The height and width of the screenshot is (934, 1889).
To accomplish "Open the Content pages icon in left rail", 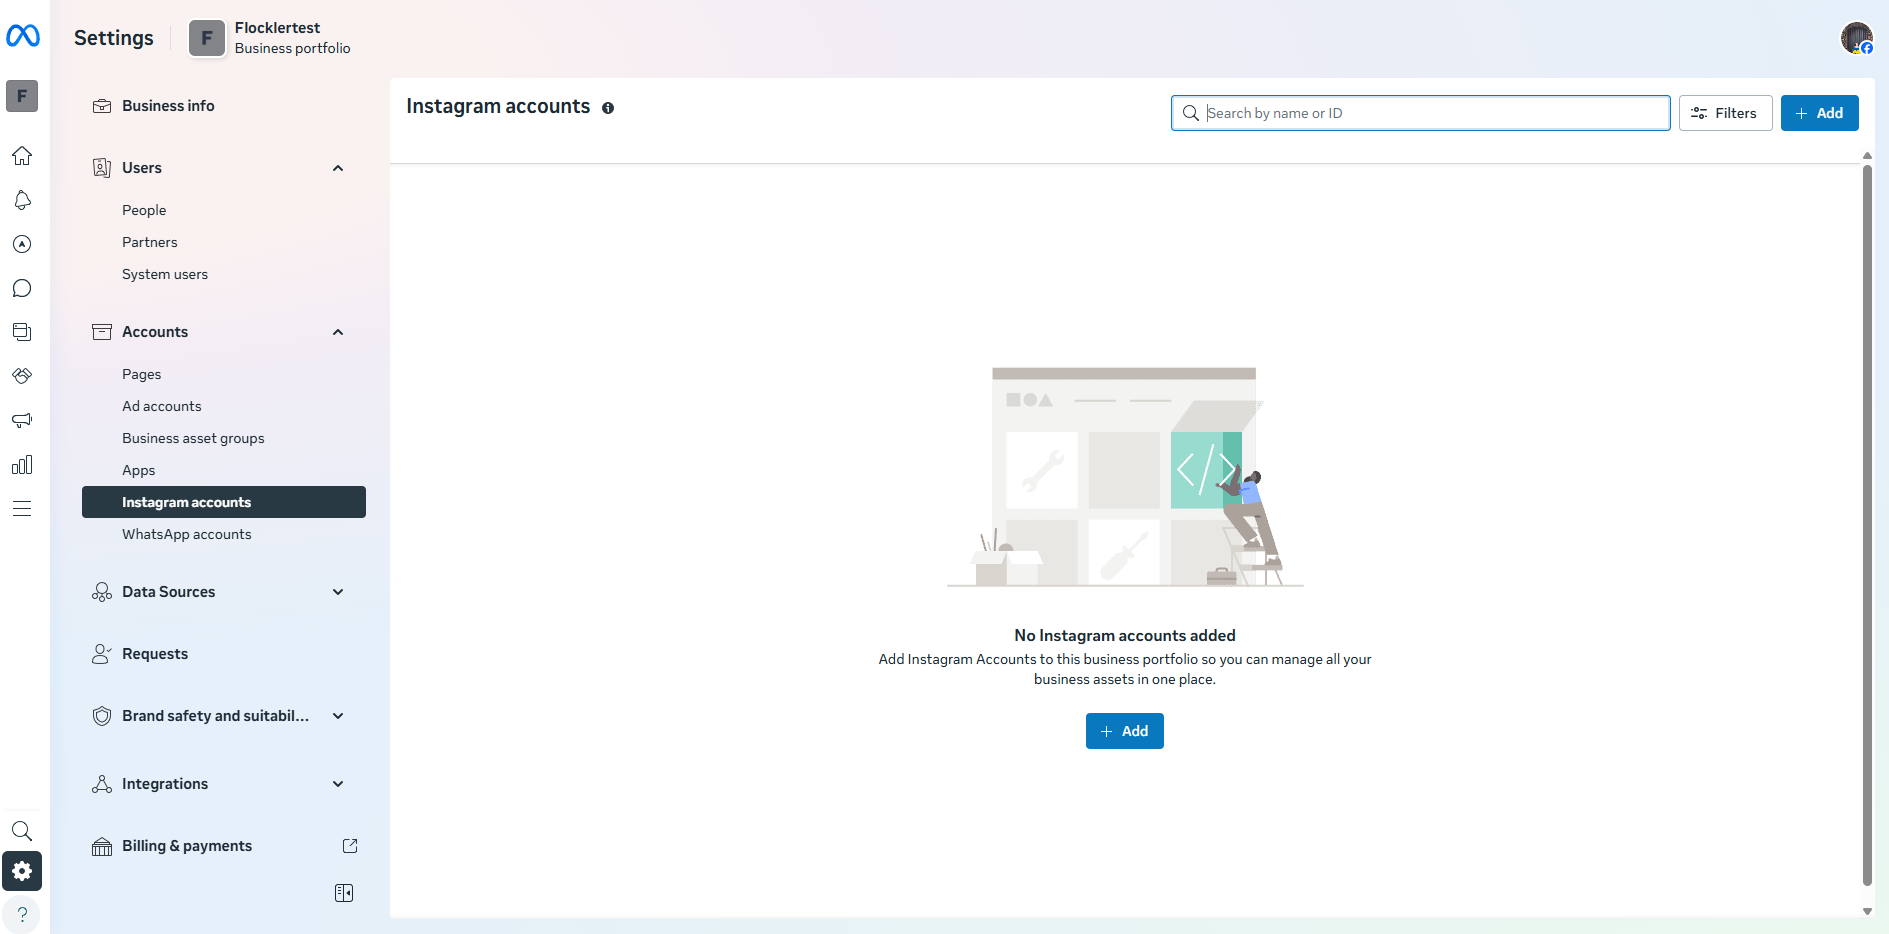I will click(x=22, y=332).
